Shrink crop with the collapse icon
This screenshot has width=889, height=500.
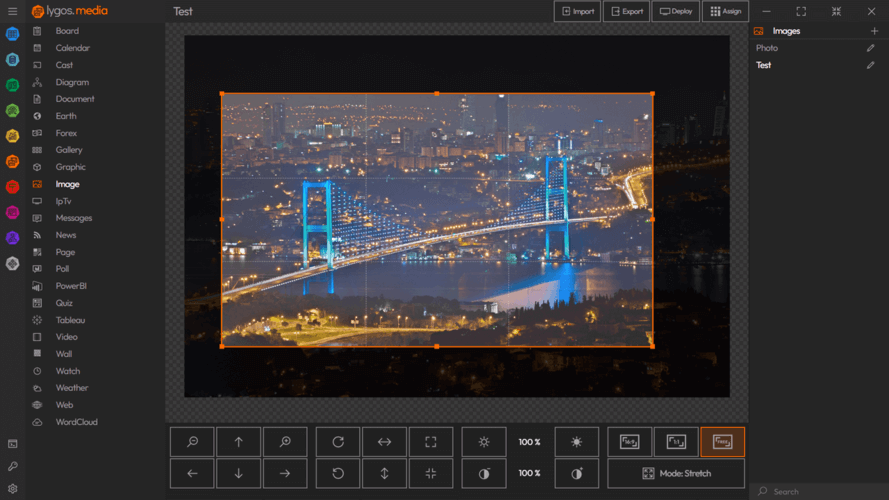pyautogui.click(x=431, y=473)
